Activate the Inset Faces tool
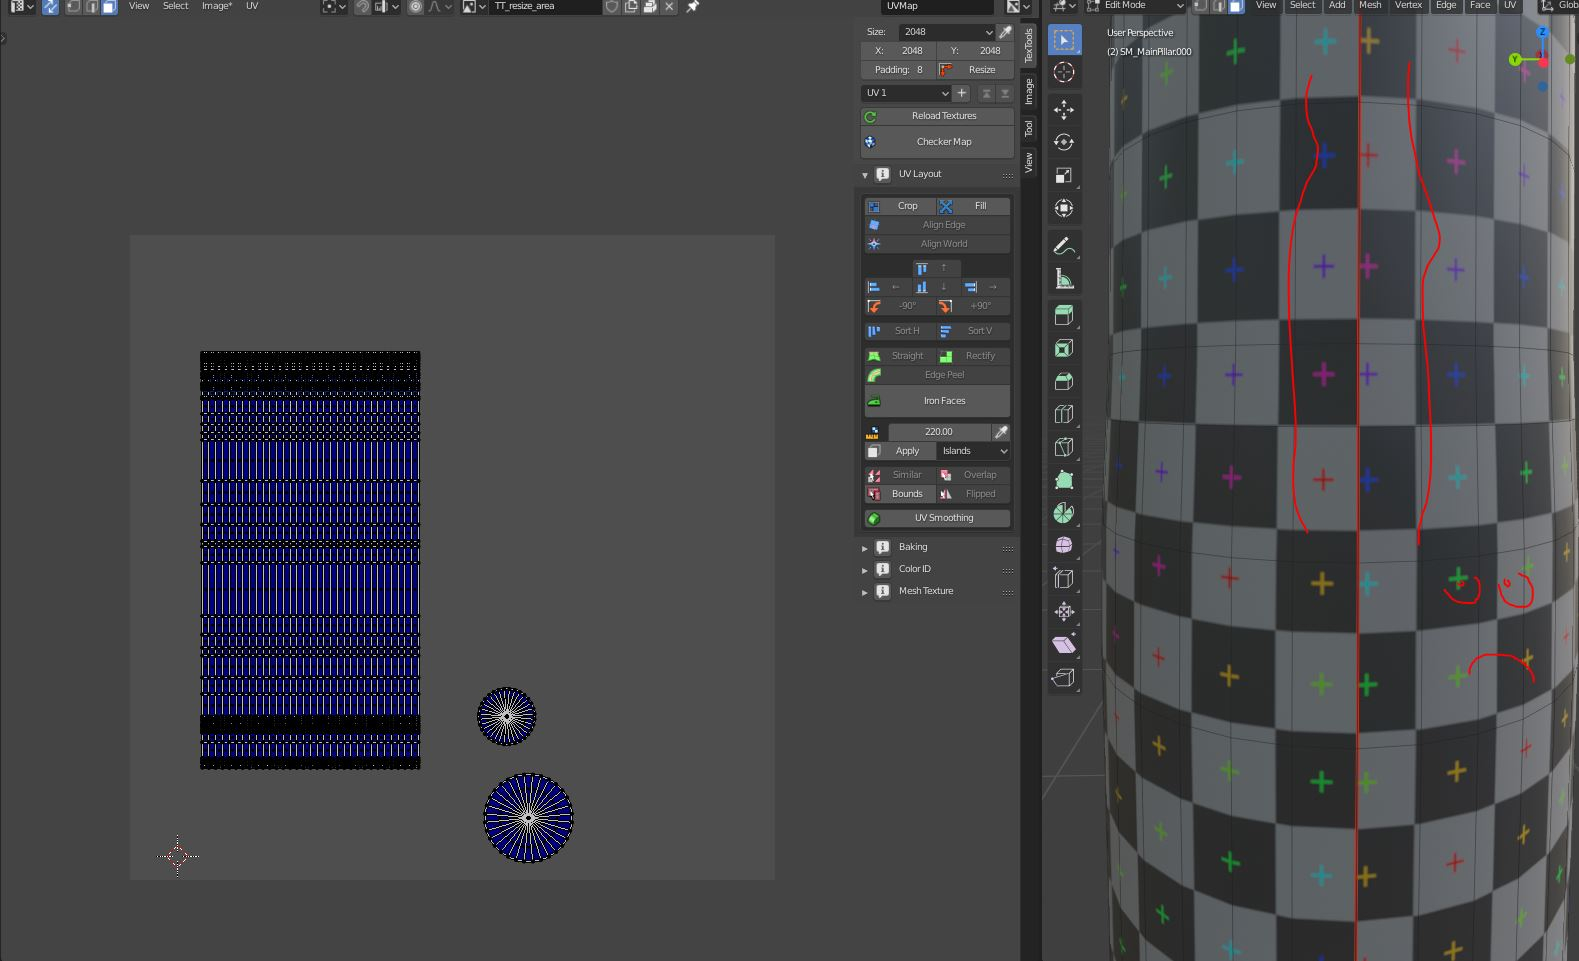The height and width of the screenshot is (961, 1579). [x=1064, y=348]
